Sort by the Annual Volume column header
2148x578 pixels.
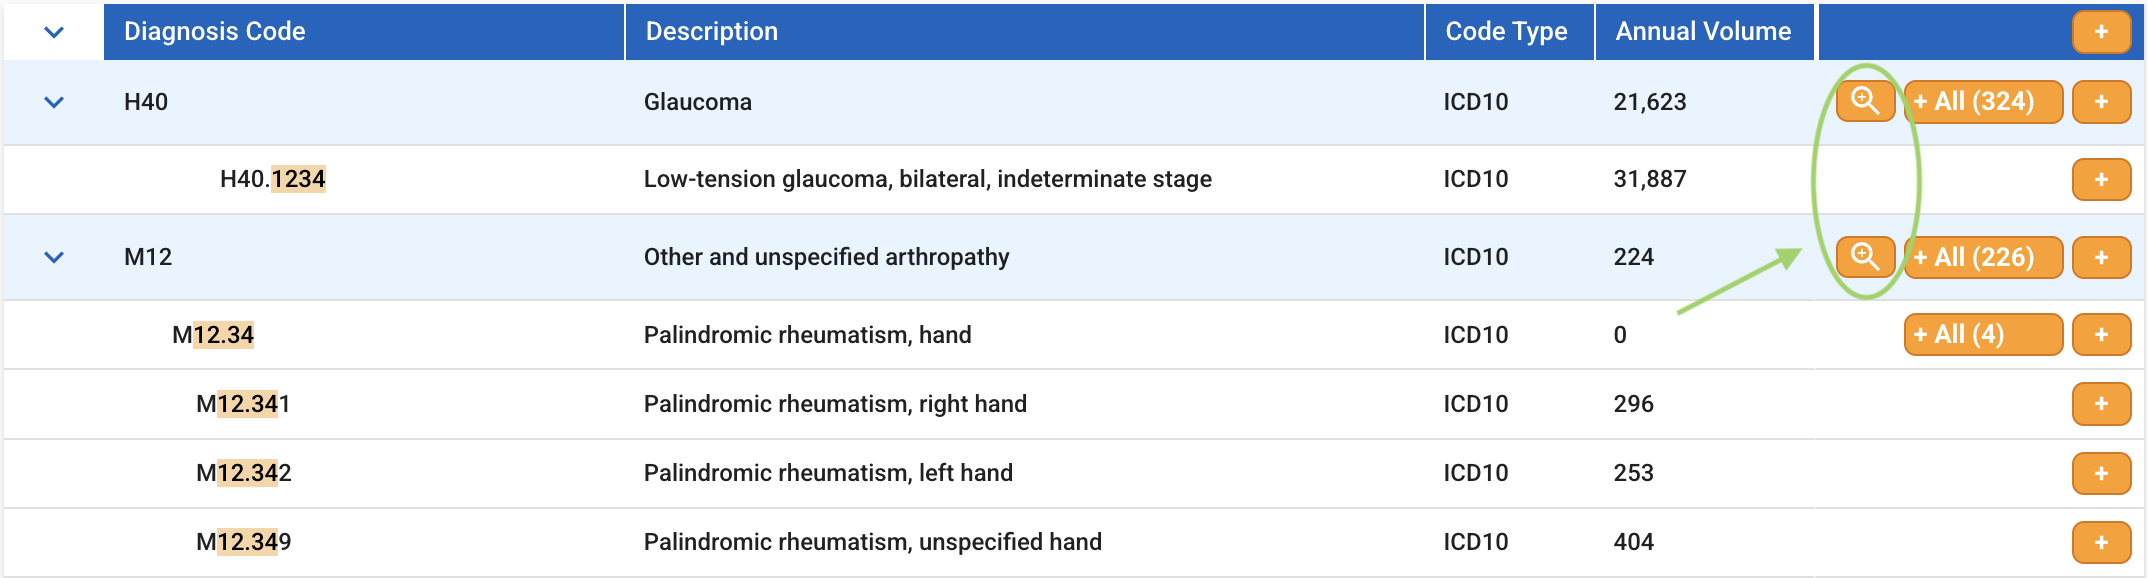1703,31
